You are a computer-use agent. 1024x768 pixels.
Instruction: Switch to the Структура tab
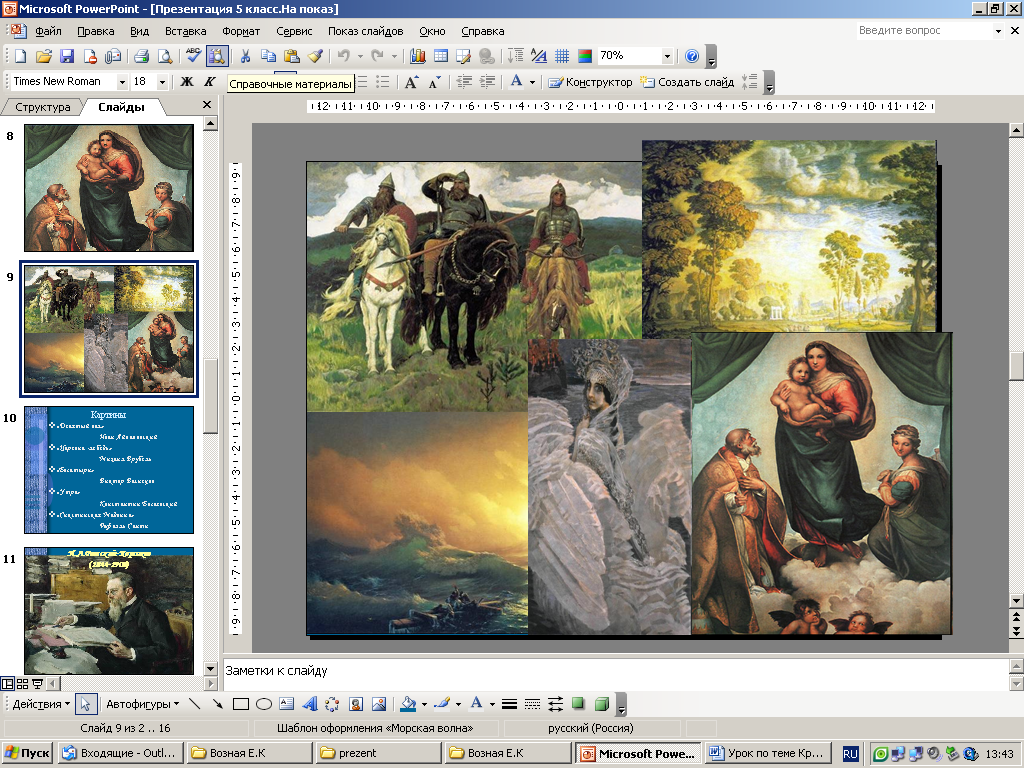pyautogui.click(x=42, y=107)
